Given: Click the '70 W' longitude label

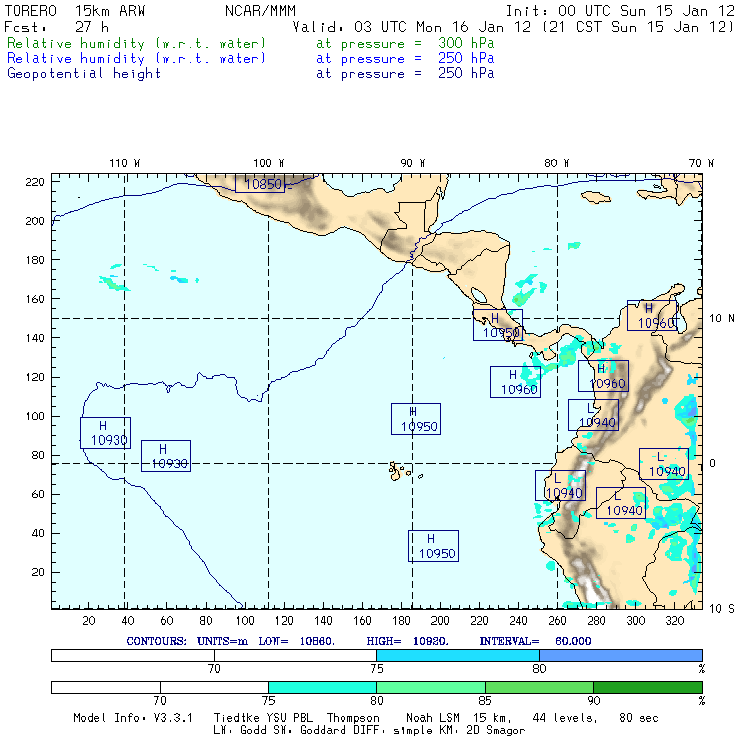Looking at the screenshot, I should tap(701, 163).
